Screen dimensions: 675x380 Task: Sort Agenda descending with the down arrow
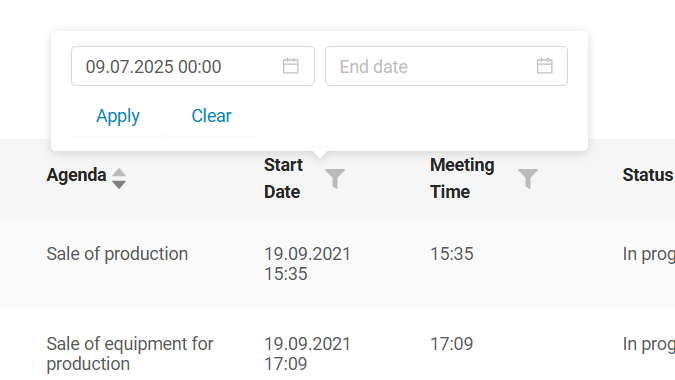(x=119, y=185)
